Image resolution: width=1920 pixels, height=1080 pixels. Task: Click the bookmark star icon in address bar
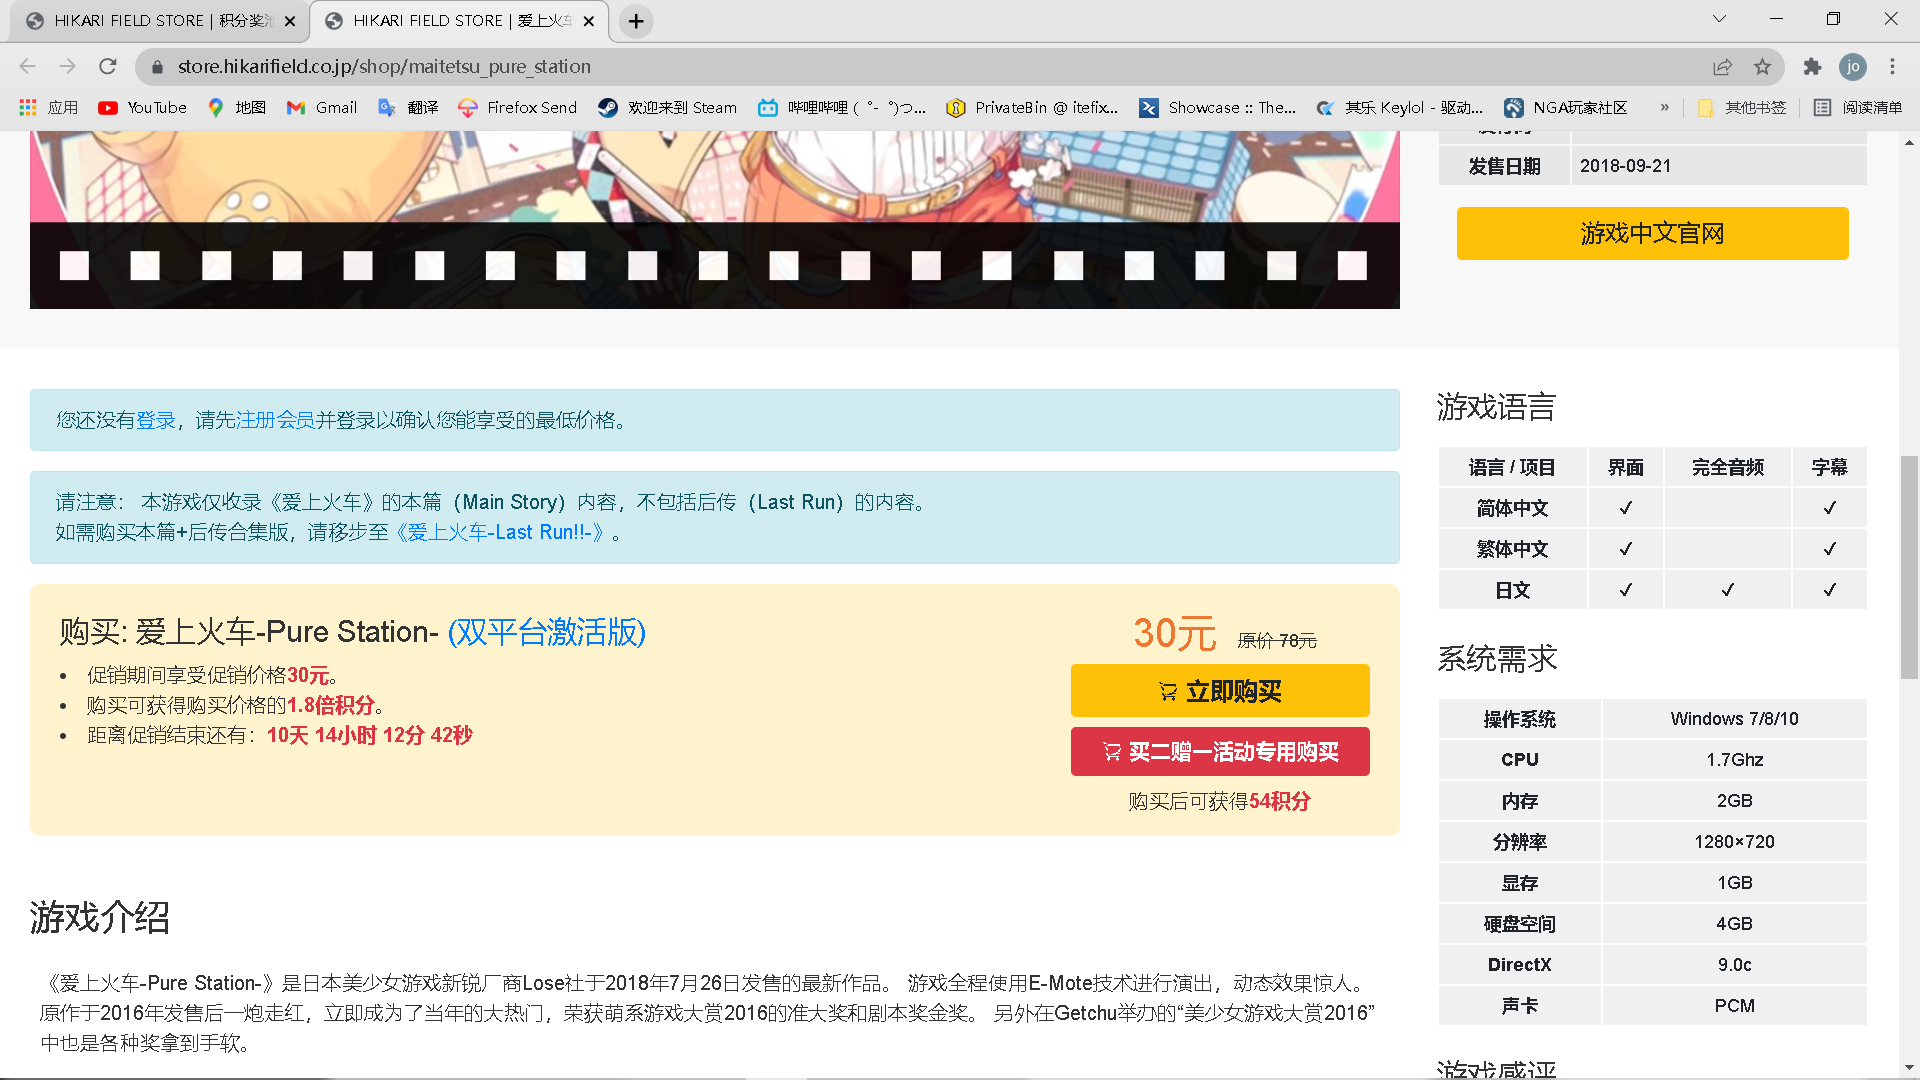click(x=1762, y=67)
